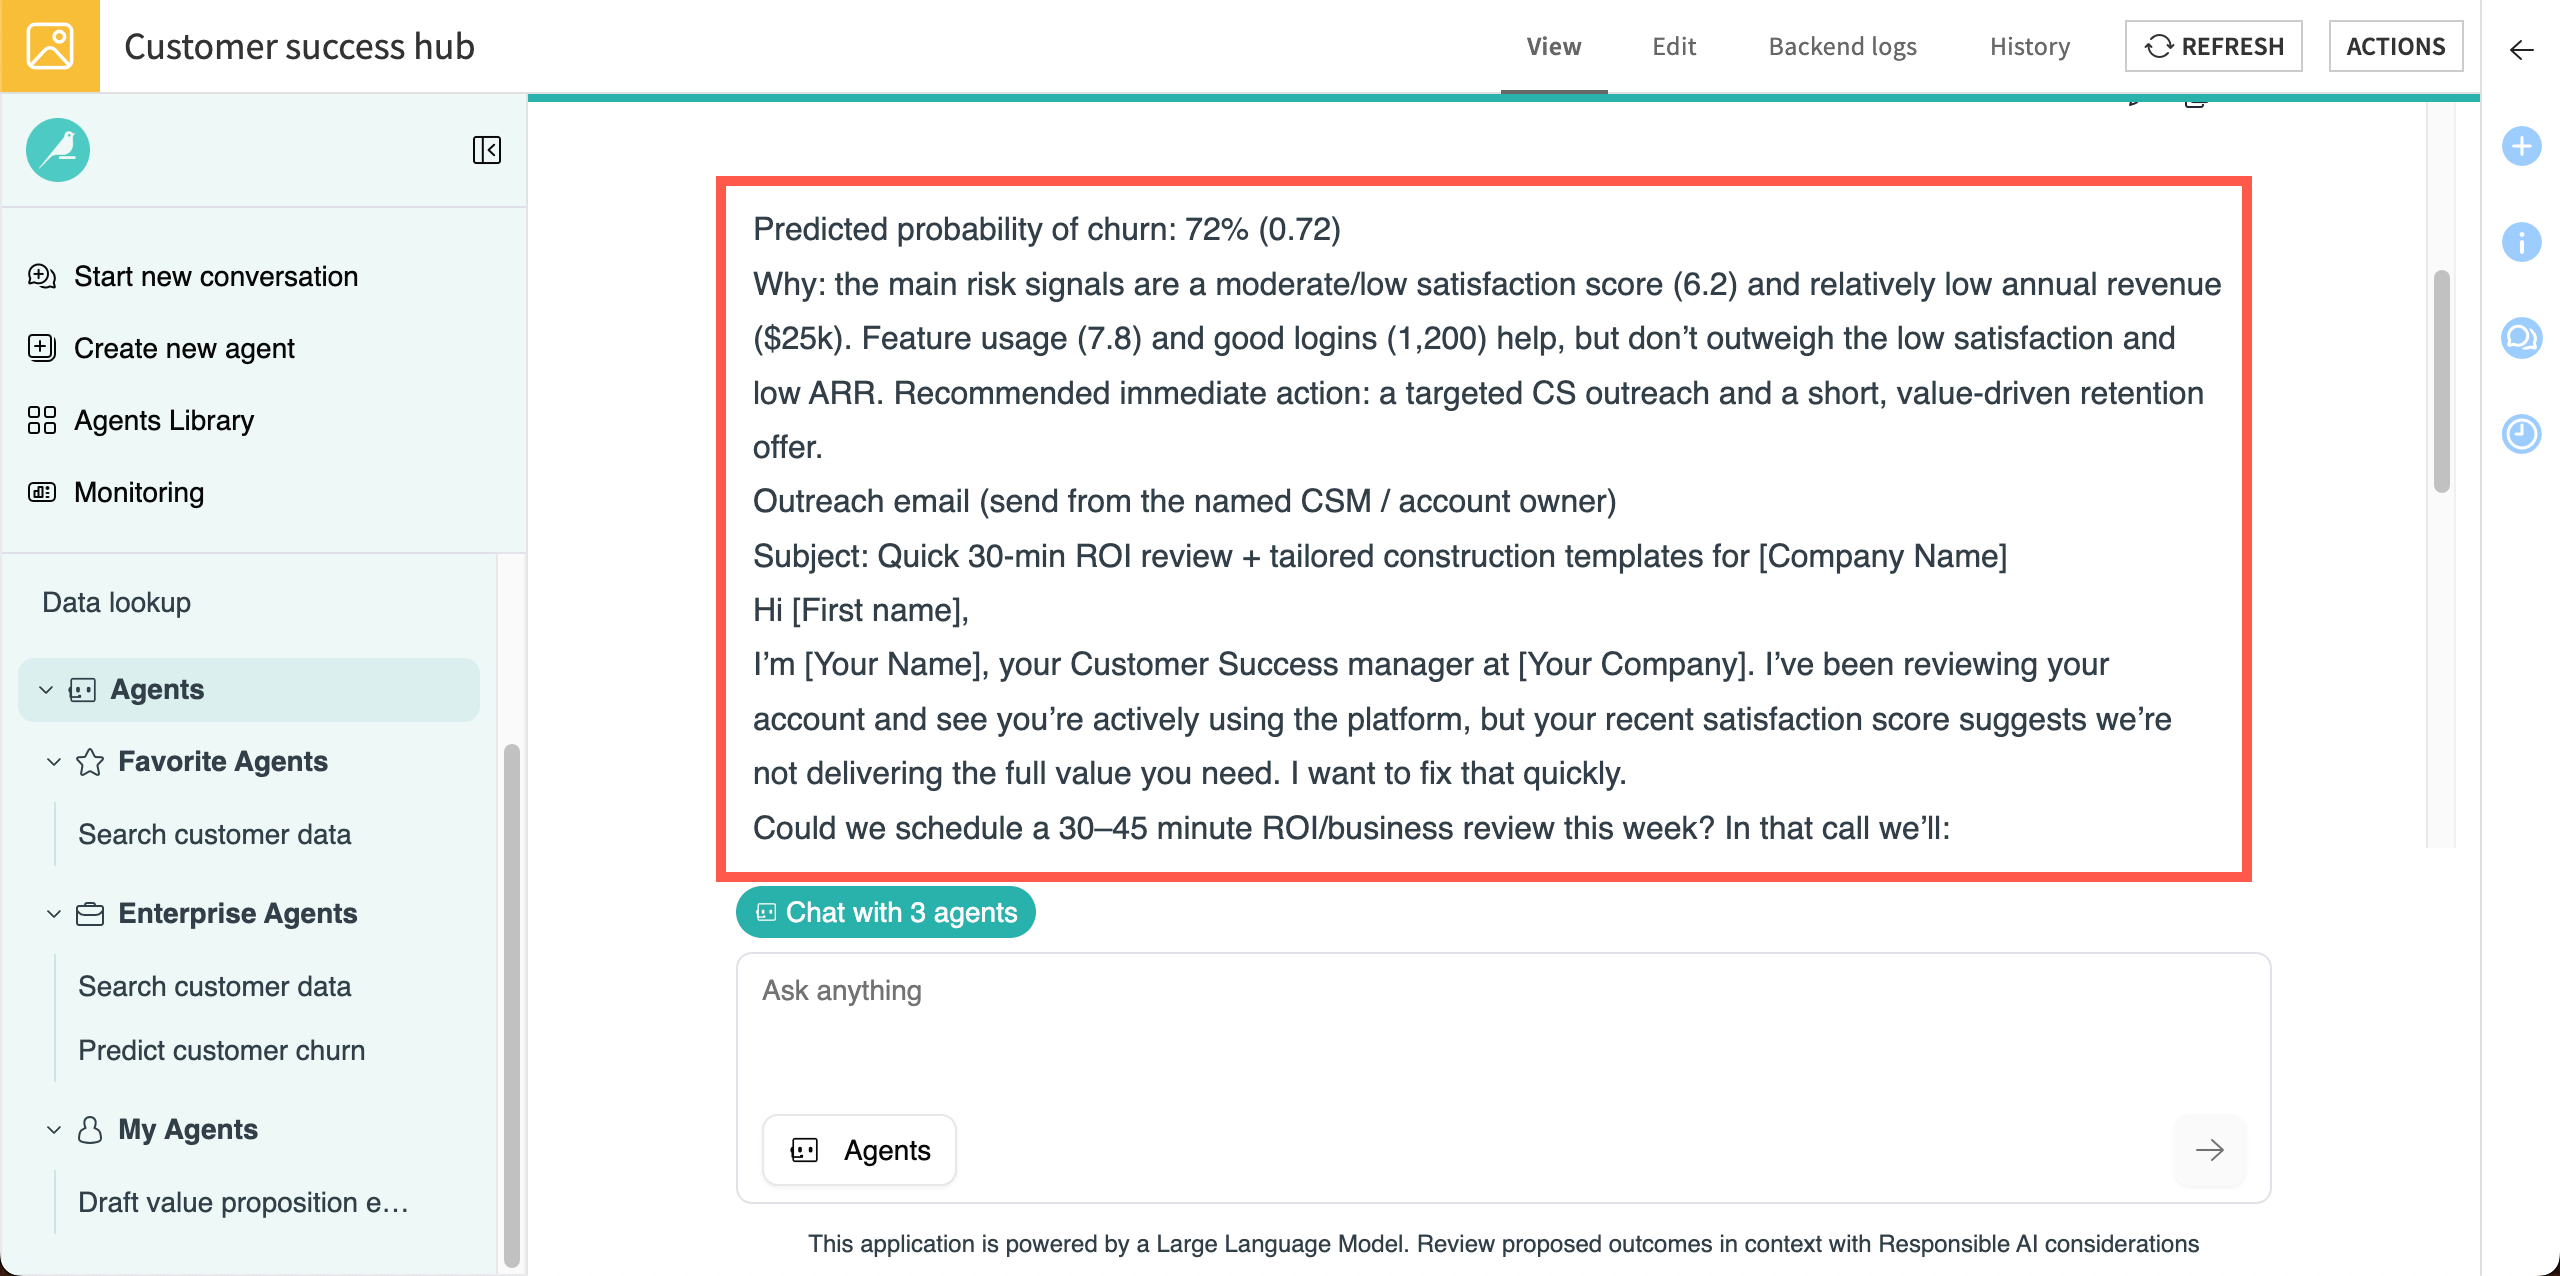This screenshot has height=1276, width=2560.
Task: Collapse the left sidebar panel icon
Action: pyautogui.click(x=487, y=150)
